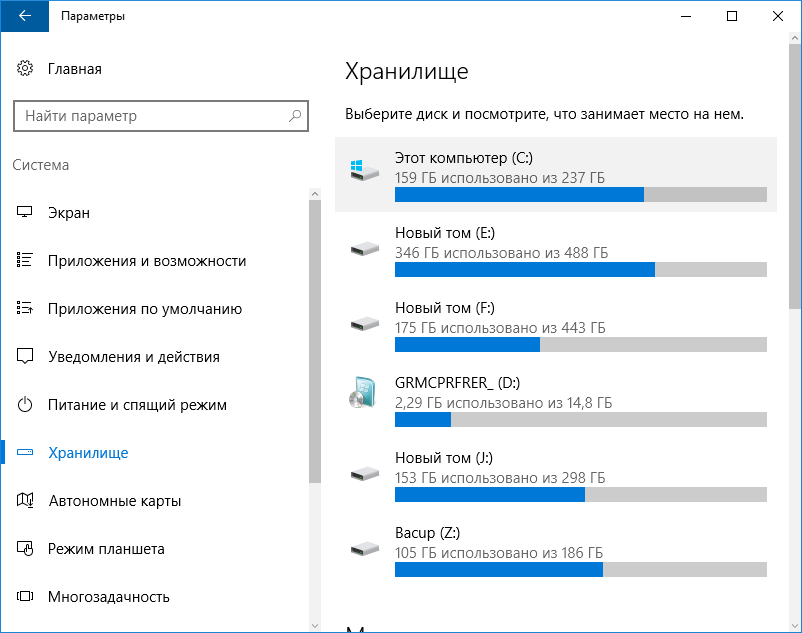Open the Default apps settings page
Viewport: 802px width, 633px height.
click(145, 309)
